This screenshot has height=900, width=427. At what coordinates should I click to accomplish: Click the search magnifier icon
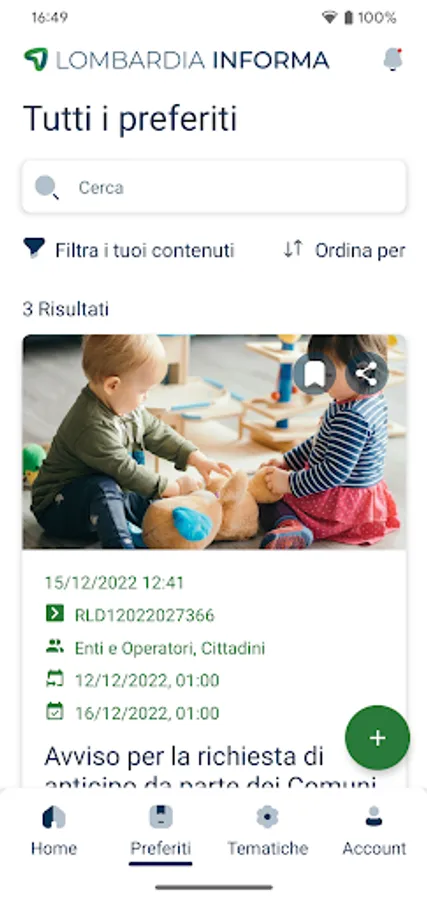tap(46, 188)
